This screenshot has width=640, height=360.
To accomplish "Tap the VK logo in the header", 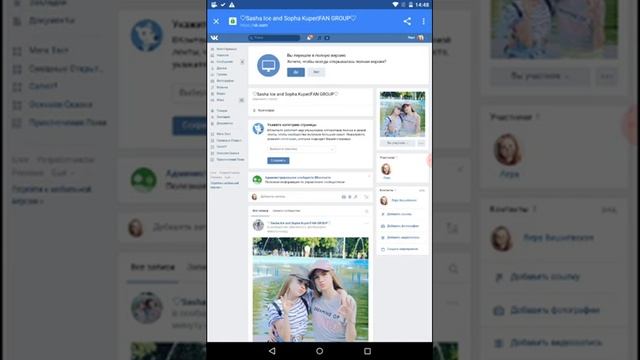I will (x=214, y=38).
